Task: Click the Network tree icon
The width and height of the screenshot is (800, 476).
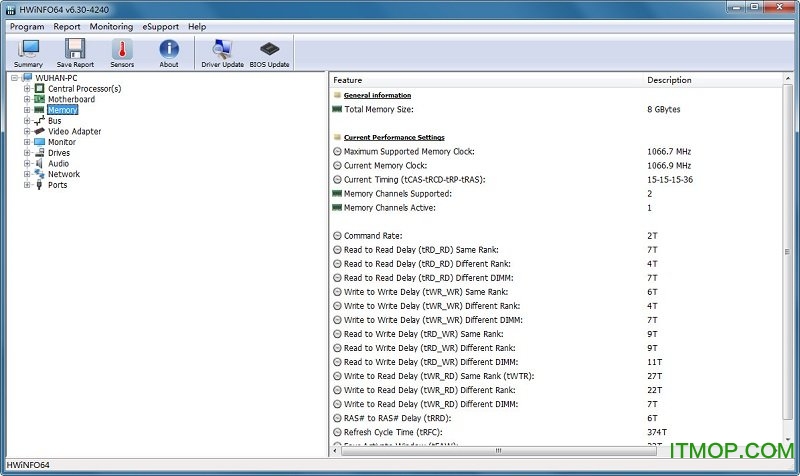Action: pyautogui.click(x=39, y=174)
